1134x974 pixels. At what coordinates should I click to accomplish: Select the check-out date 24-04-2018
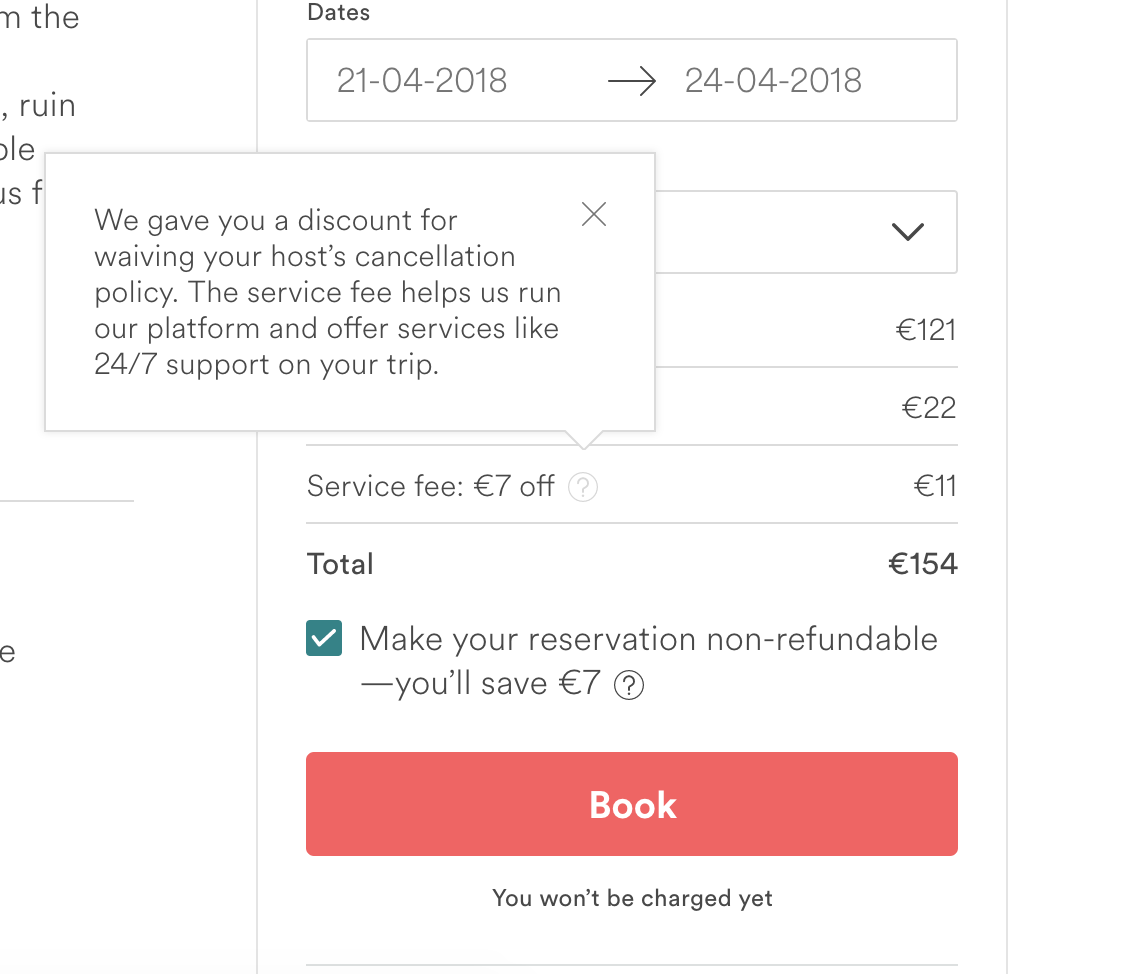pos(773,81)
